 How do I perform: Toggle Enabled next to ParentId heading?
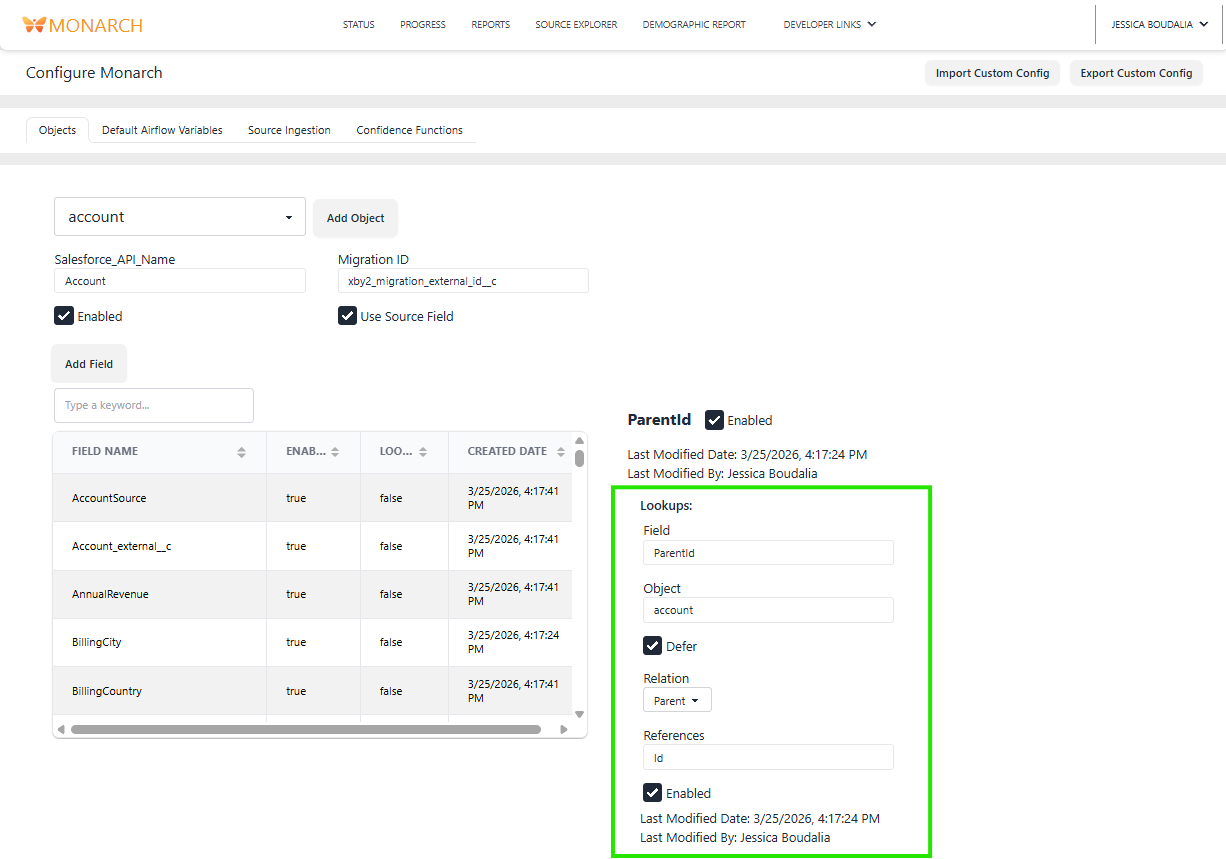713,420
